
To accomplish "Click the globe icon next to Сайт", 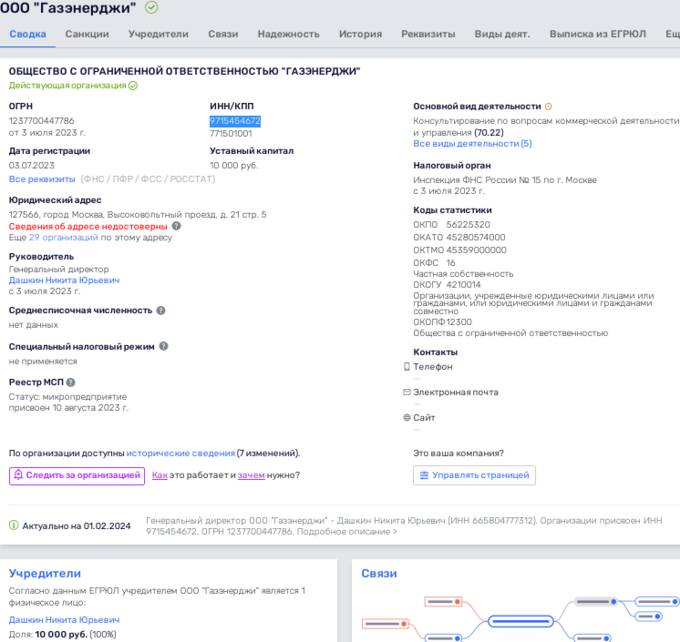I will (x=406, y=417).
